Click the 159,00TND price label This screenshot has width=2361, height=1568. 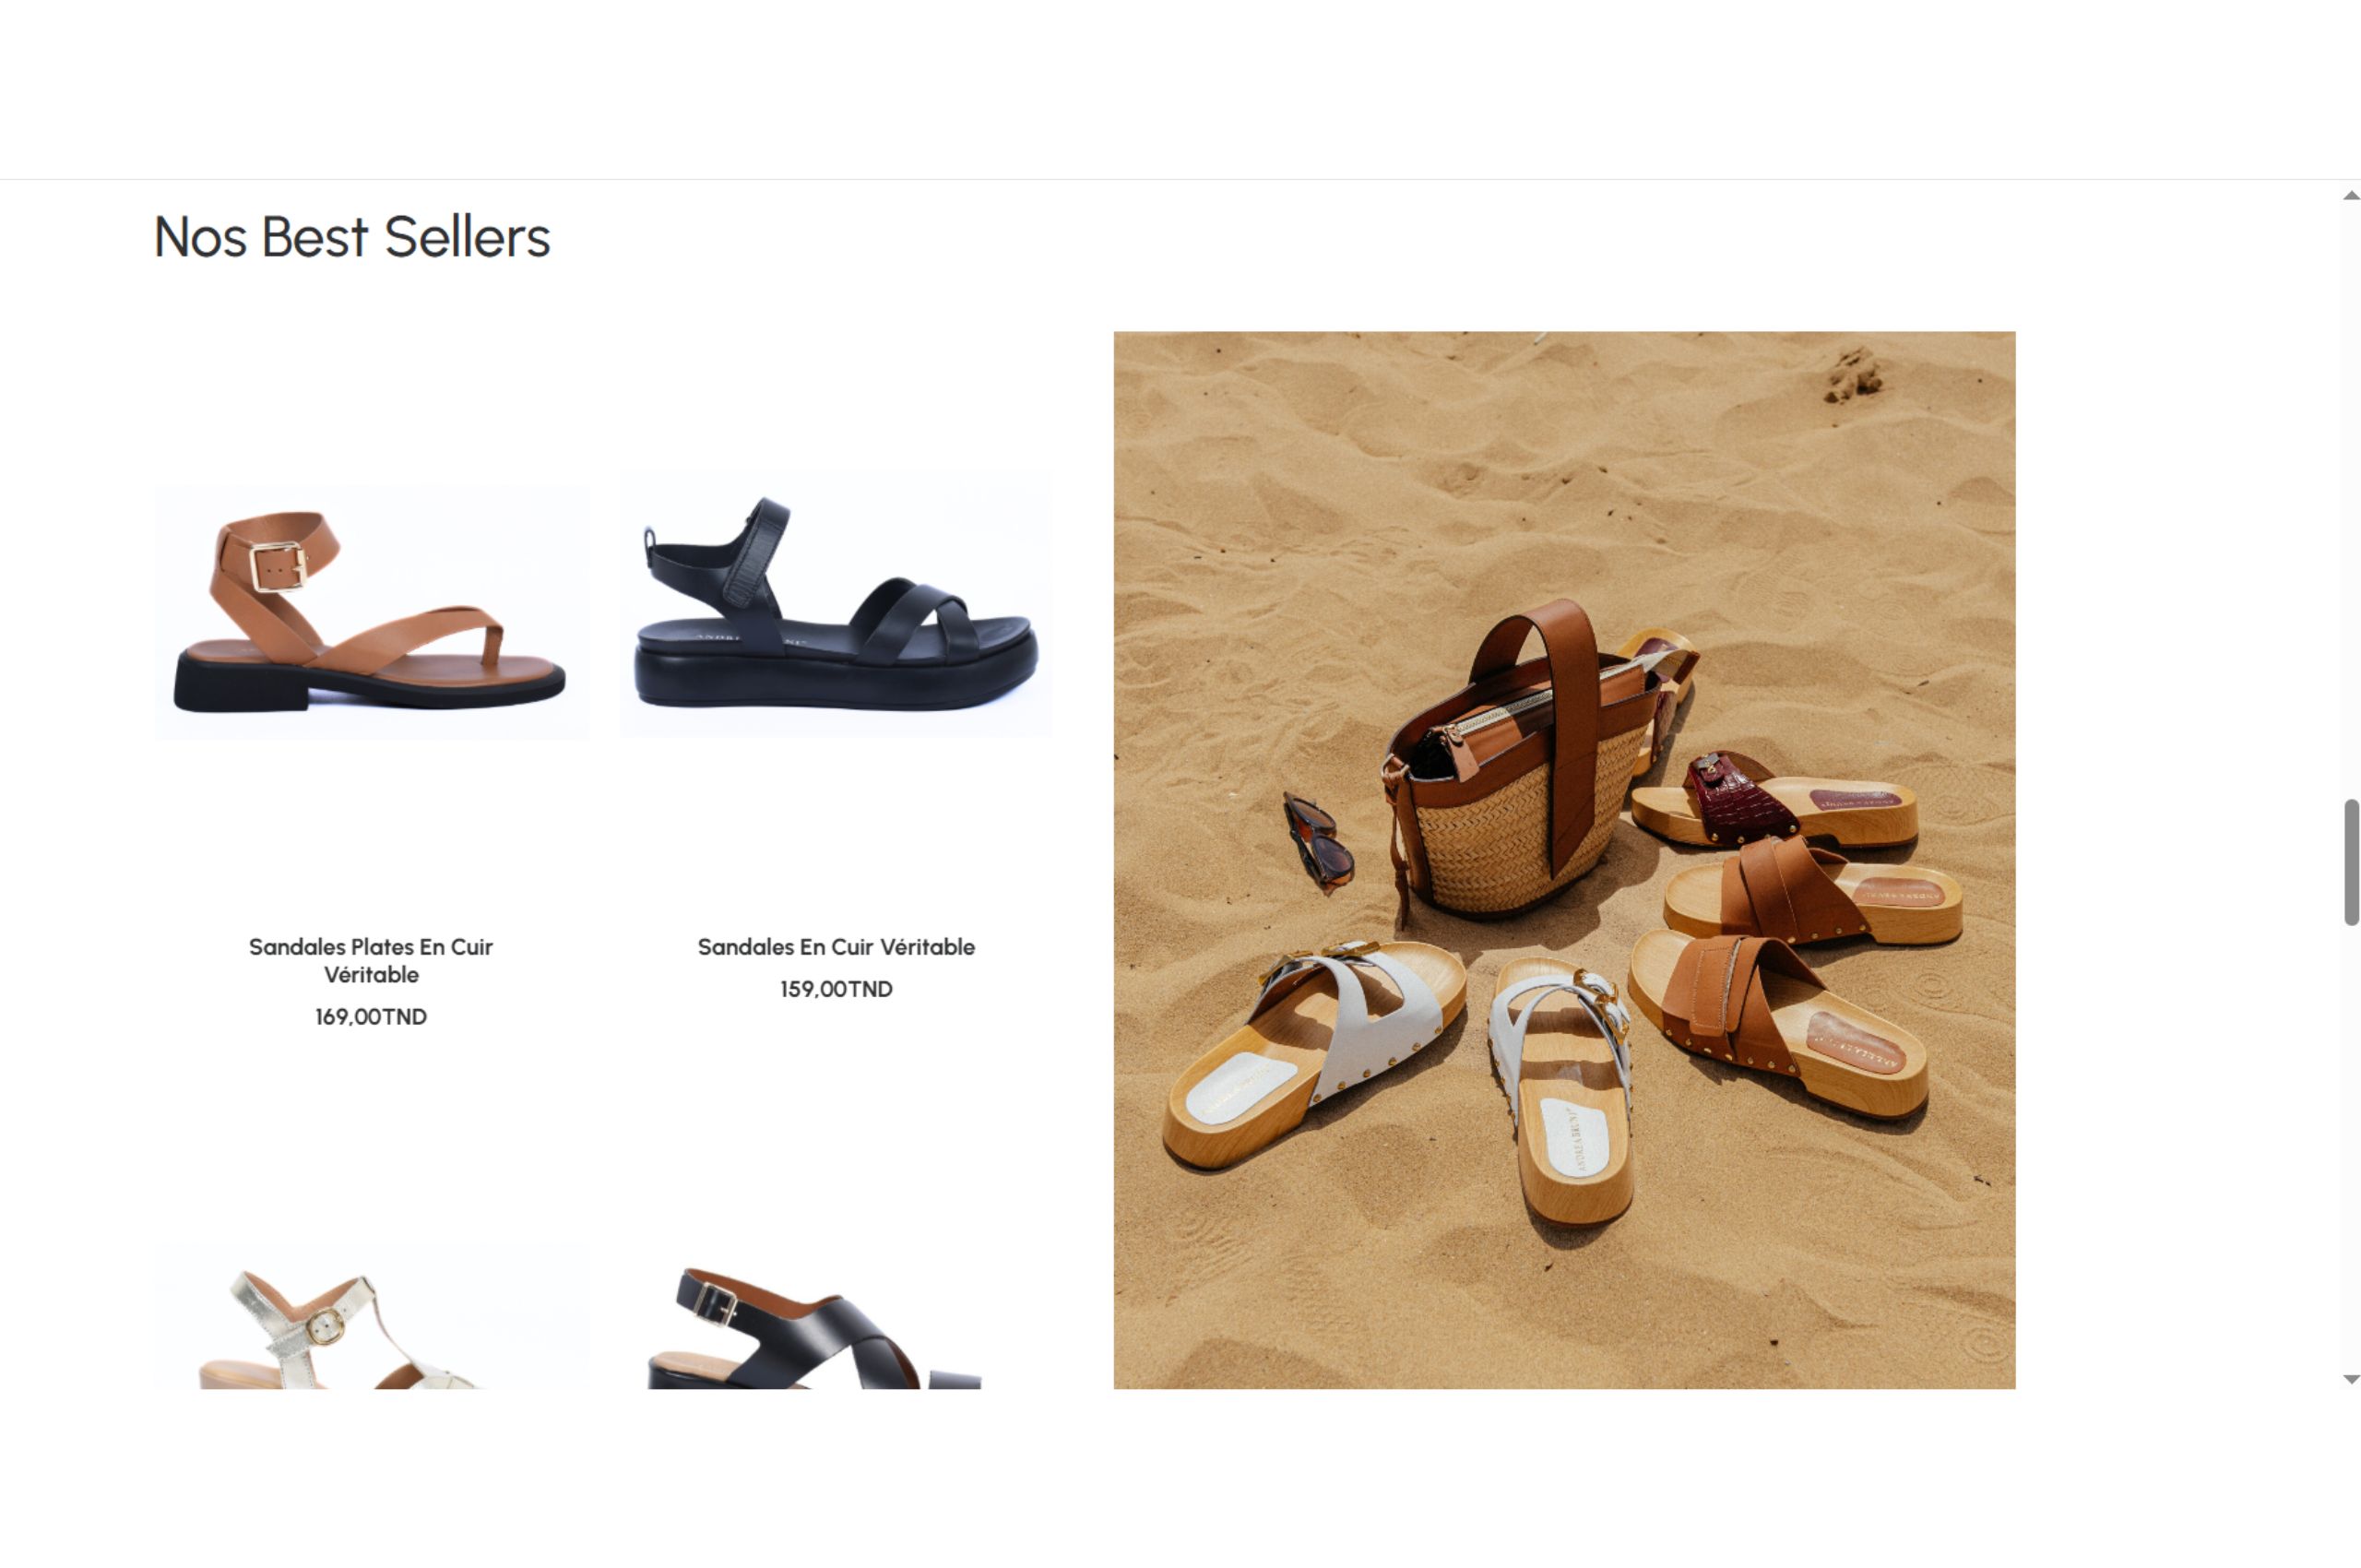pyautogui.click(x=836, y=989)
